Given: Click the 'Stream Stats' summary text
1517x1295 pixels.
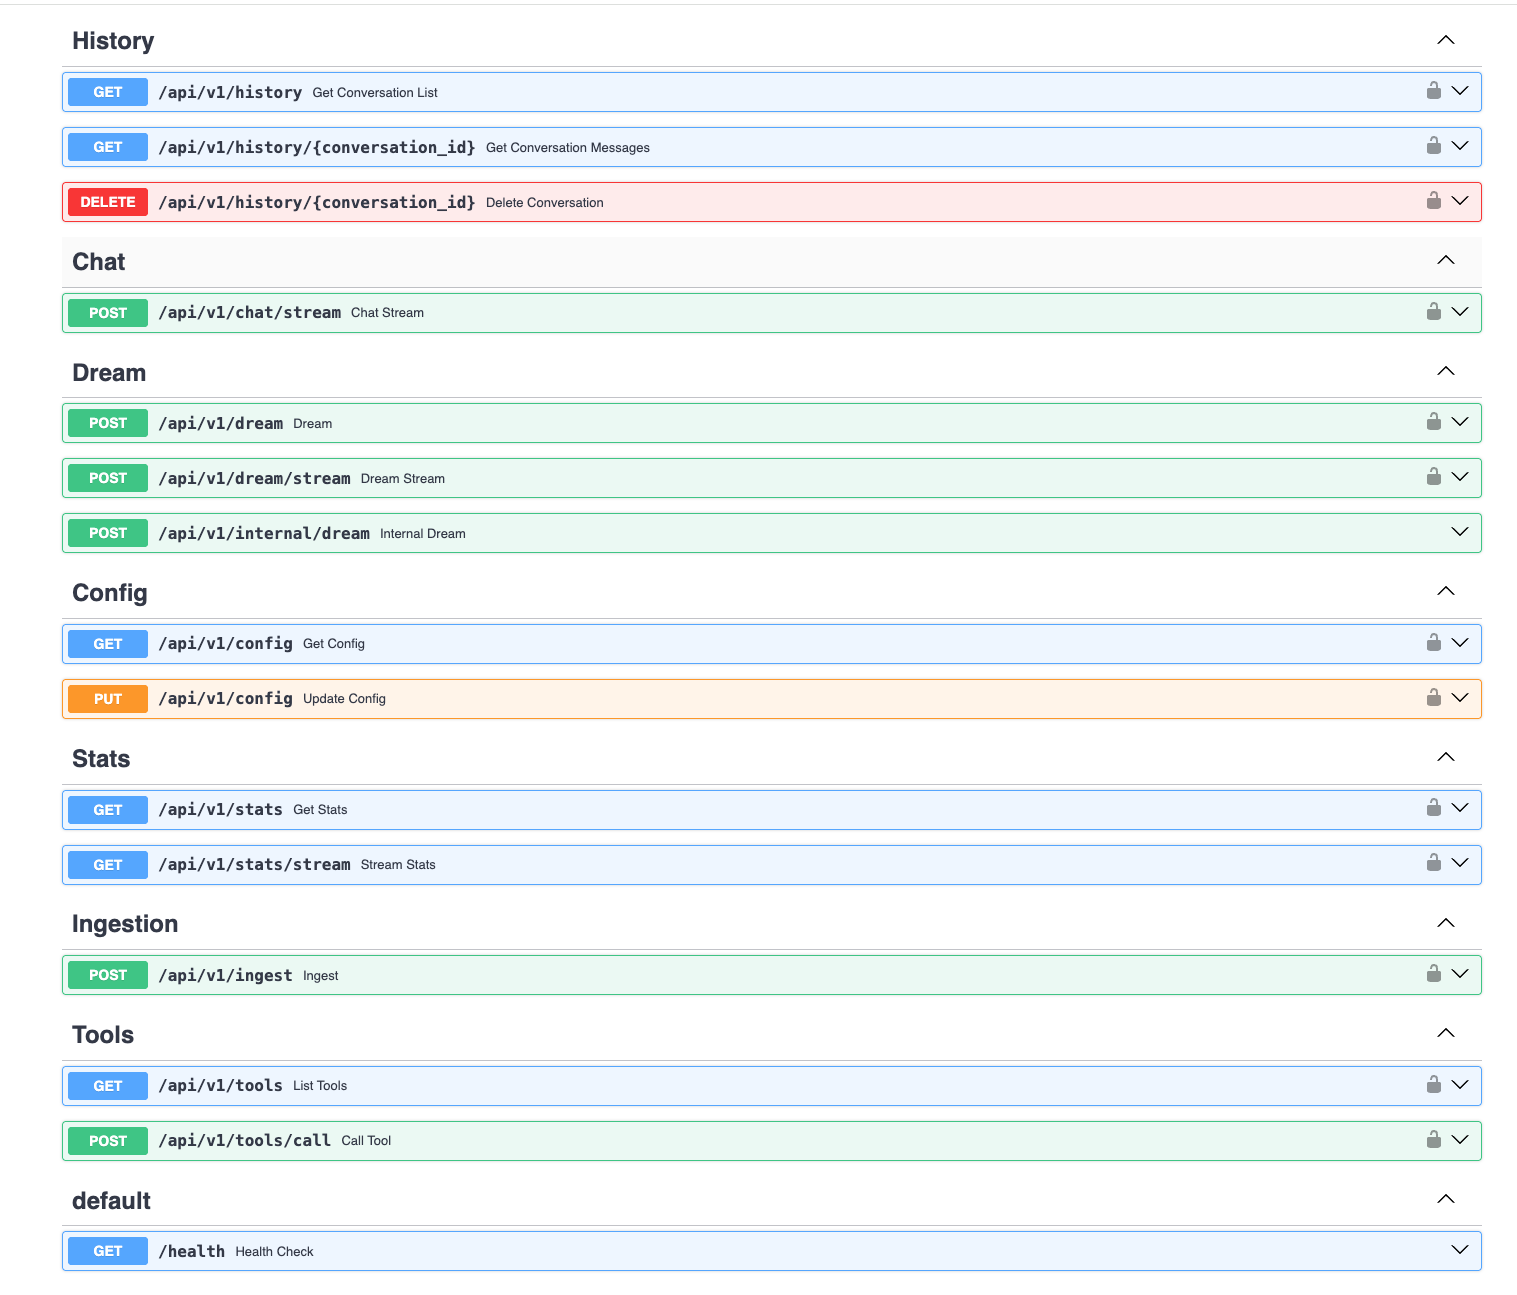Looking at the screenshot, I should pos(398,864).
